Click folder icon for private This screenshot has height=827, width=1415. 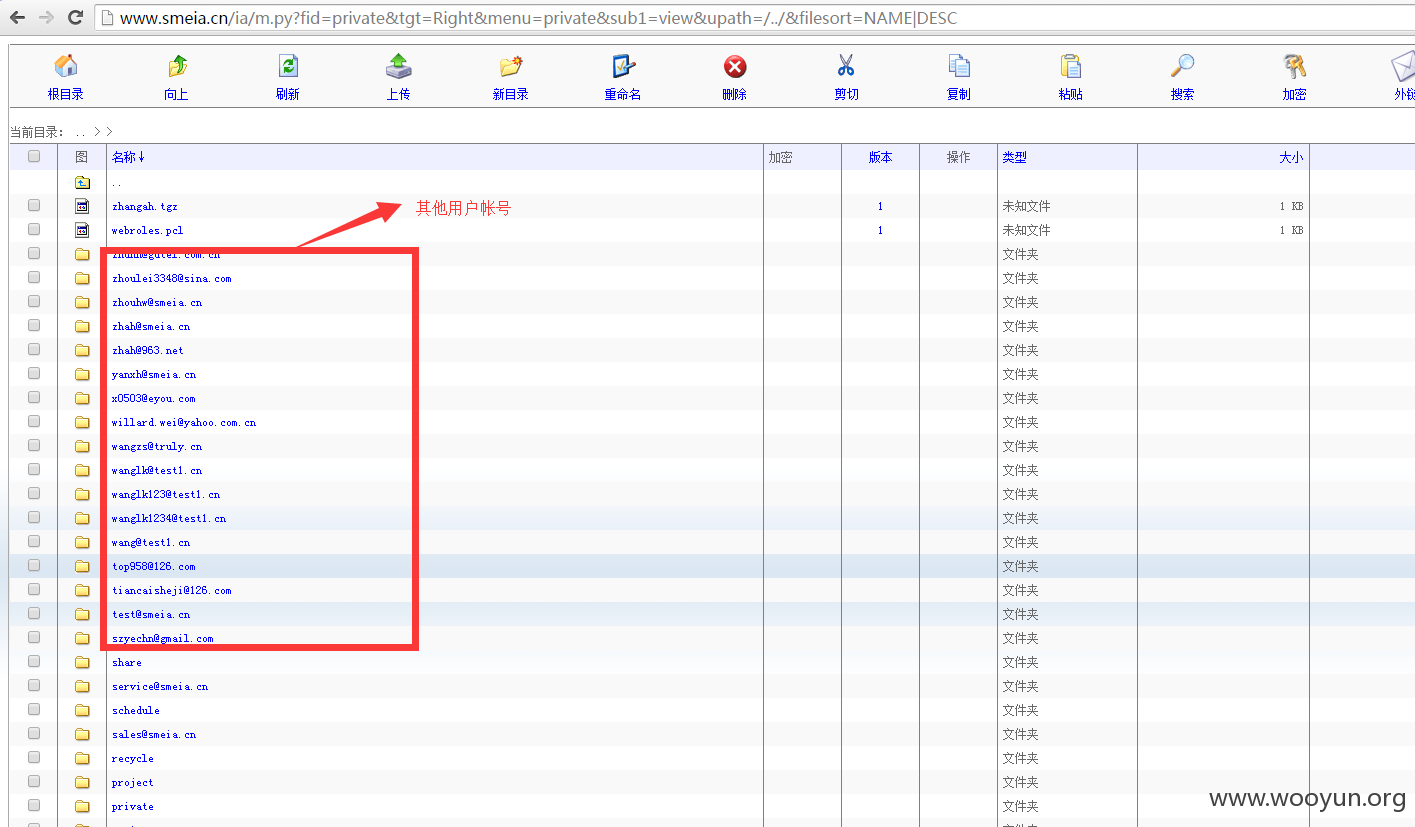tap(82, 806)
